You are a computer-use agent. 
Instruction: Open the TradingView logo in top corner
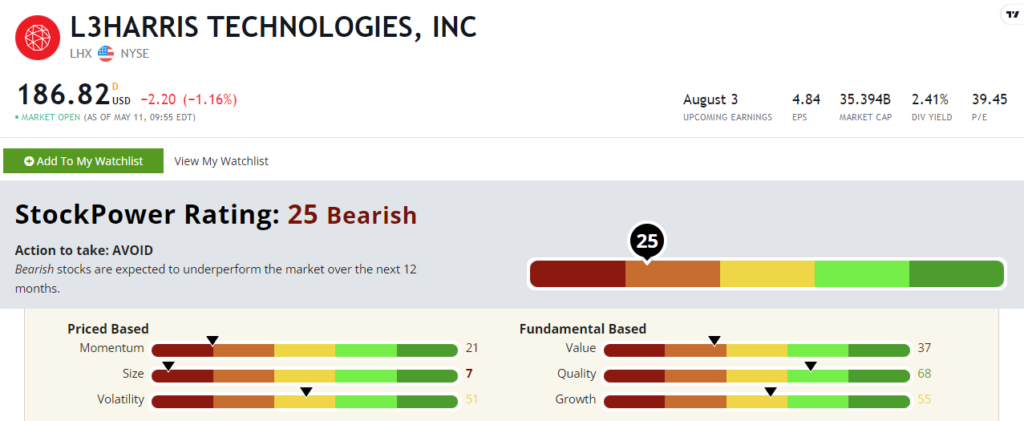pos(1012,14)
